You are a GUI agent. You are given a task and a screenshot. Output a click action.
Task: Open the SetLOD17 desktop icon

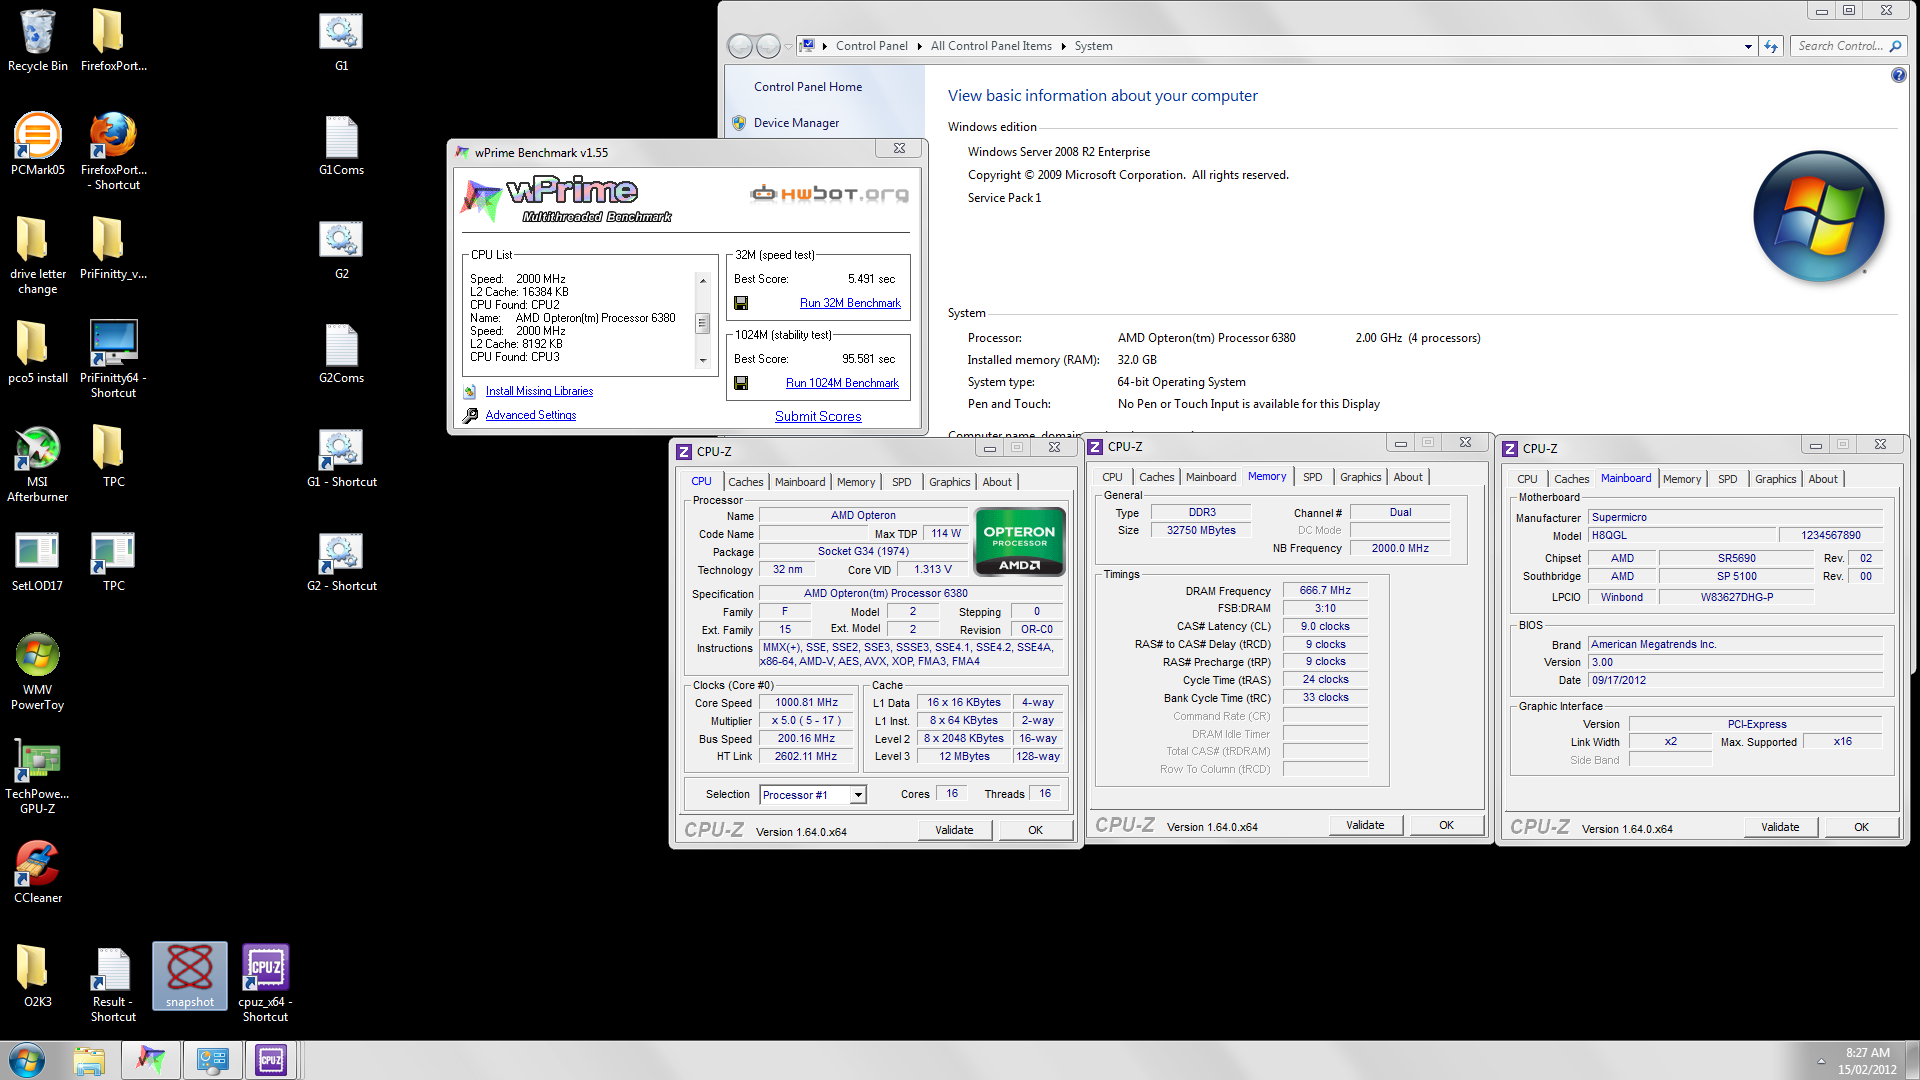point(38,560)
